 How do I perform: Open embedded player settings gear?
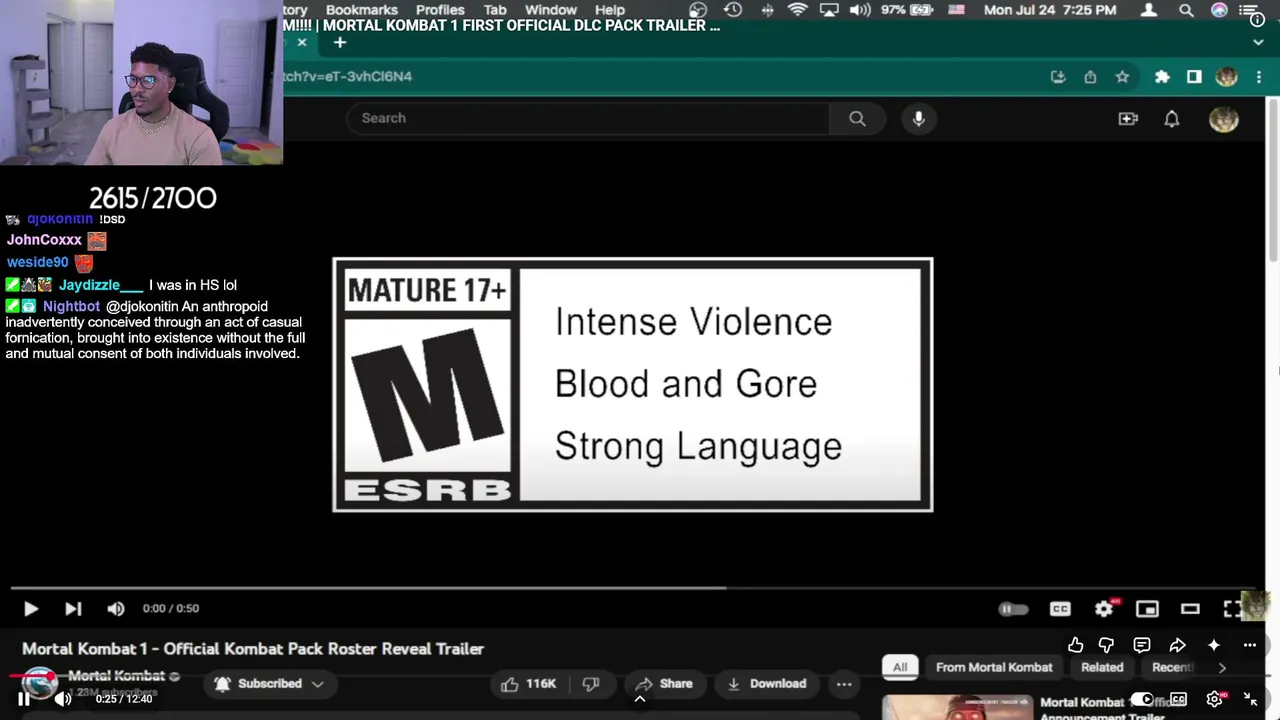1104,609
